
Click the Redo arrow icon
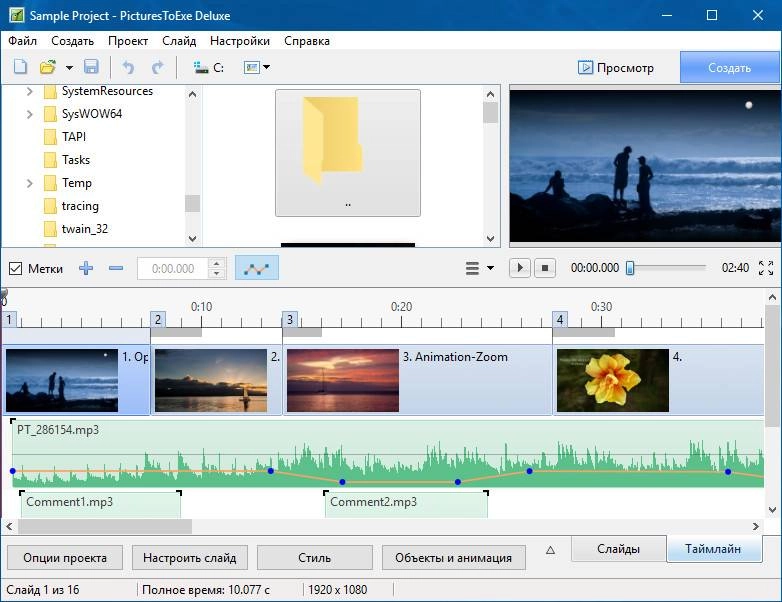pos(157,67)
